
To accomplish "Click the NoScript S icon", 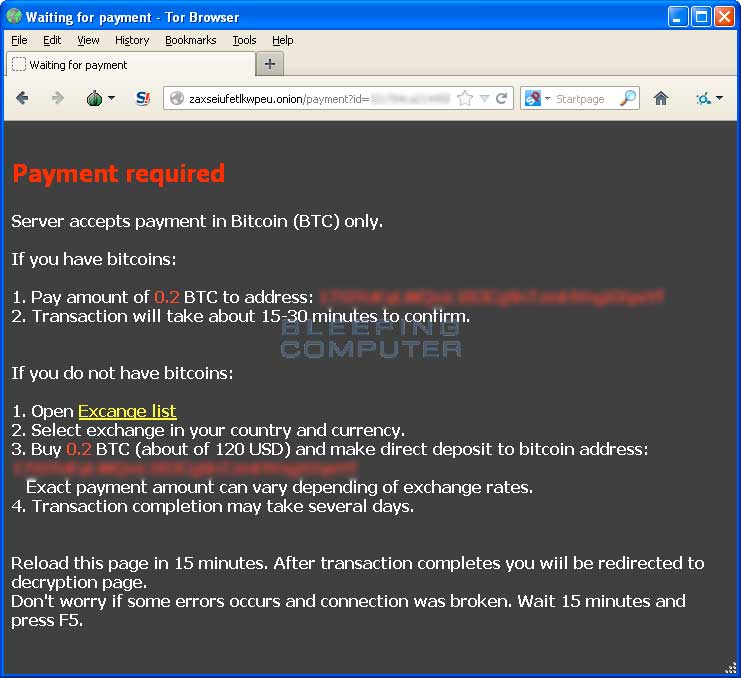I will pyautogui.click(x=142, y=98).
